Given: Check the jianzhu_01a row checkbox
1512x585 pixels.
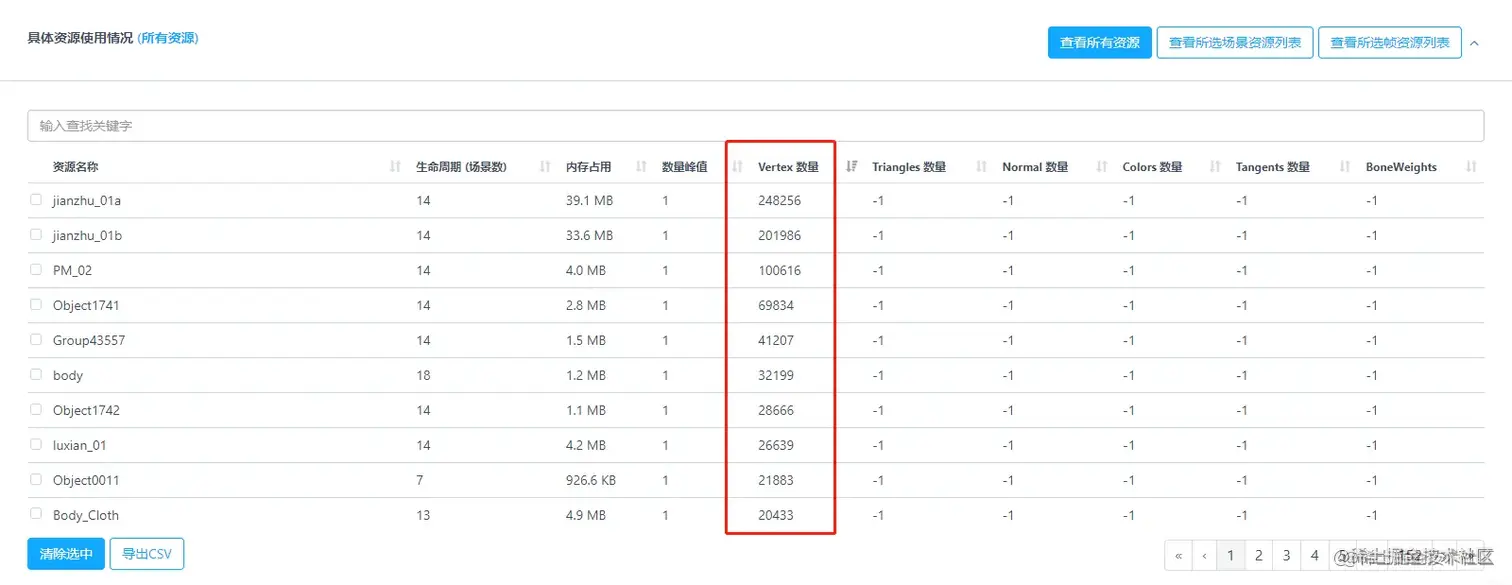Looking at the screenshot, I should (x=36, y=200).
